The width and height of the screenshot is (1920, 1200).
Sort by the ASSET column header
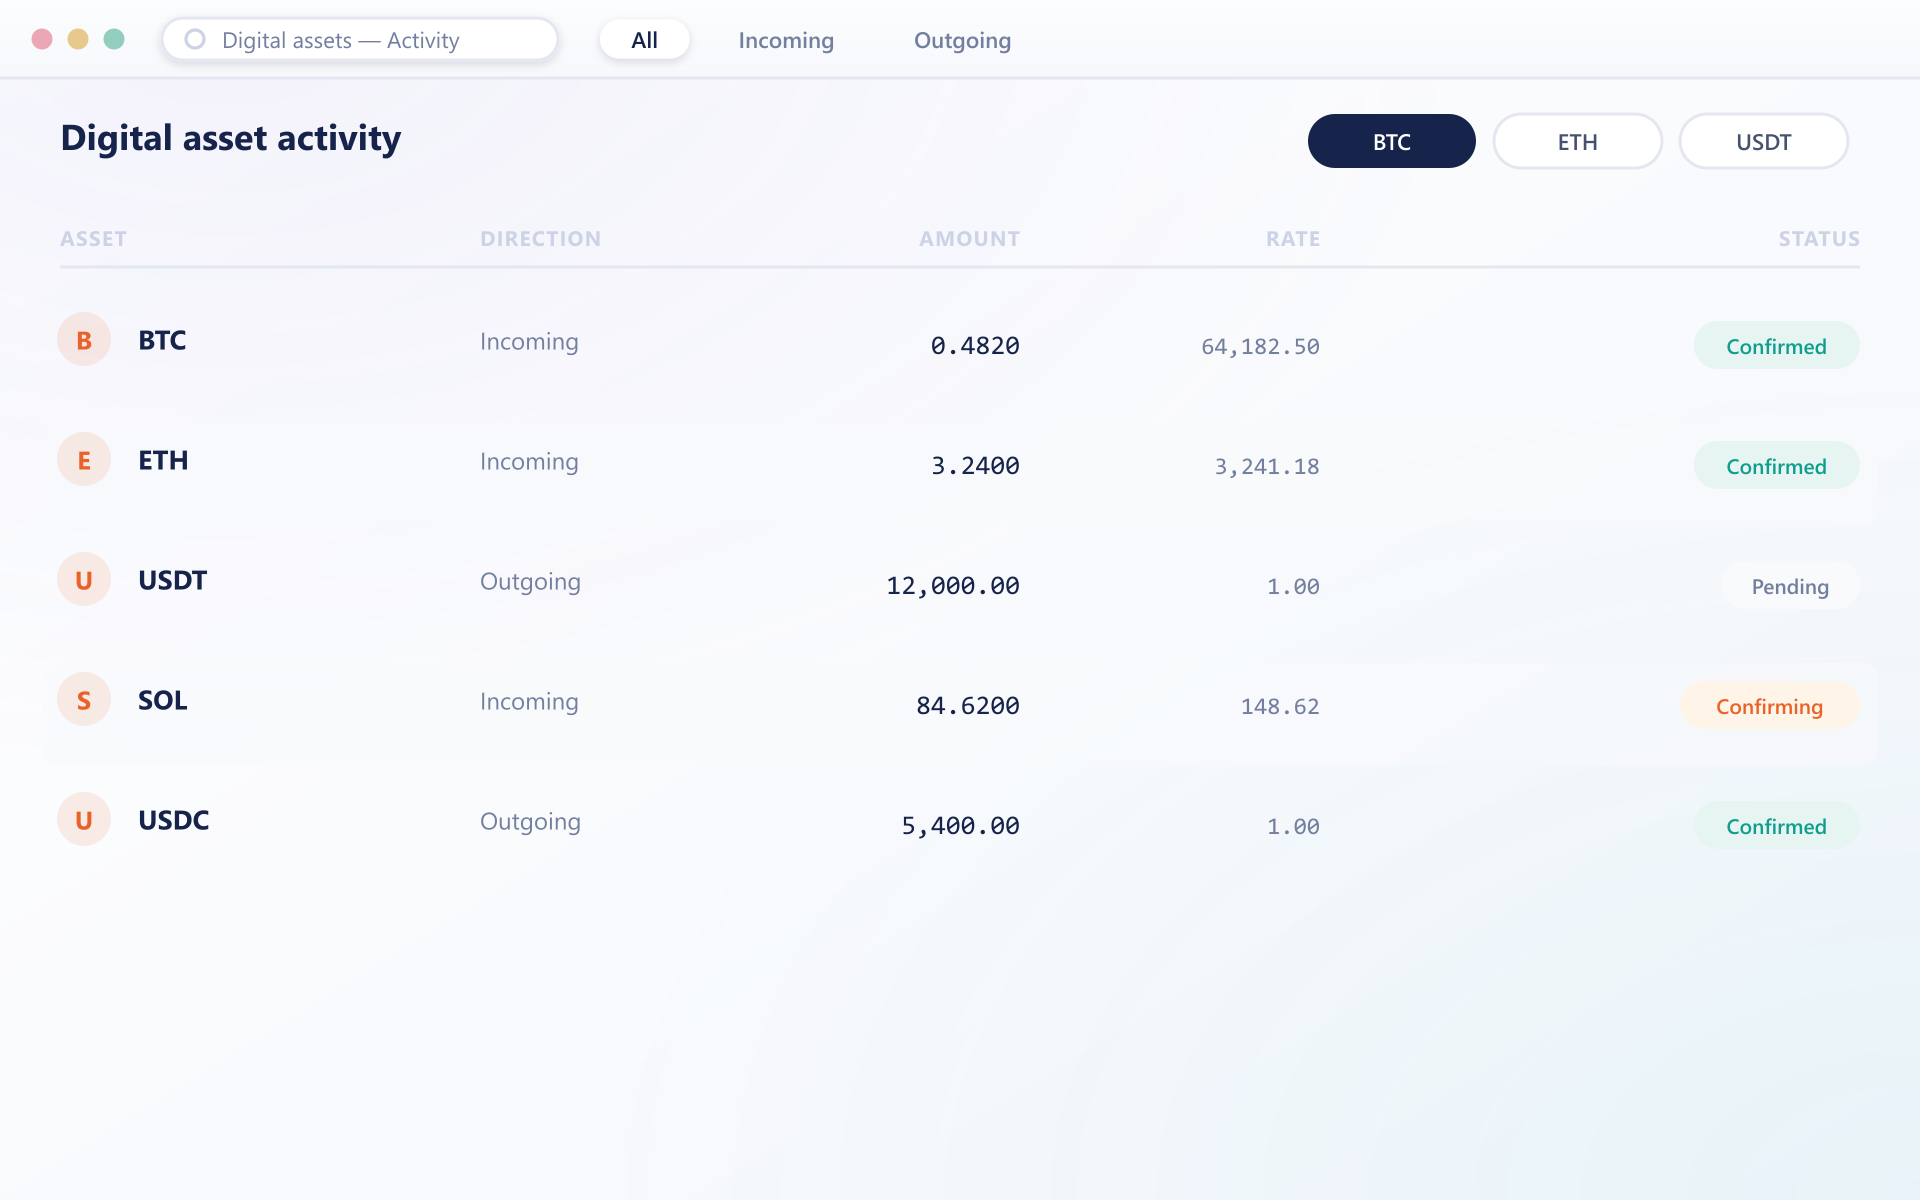[x=93, y=239]
